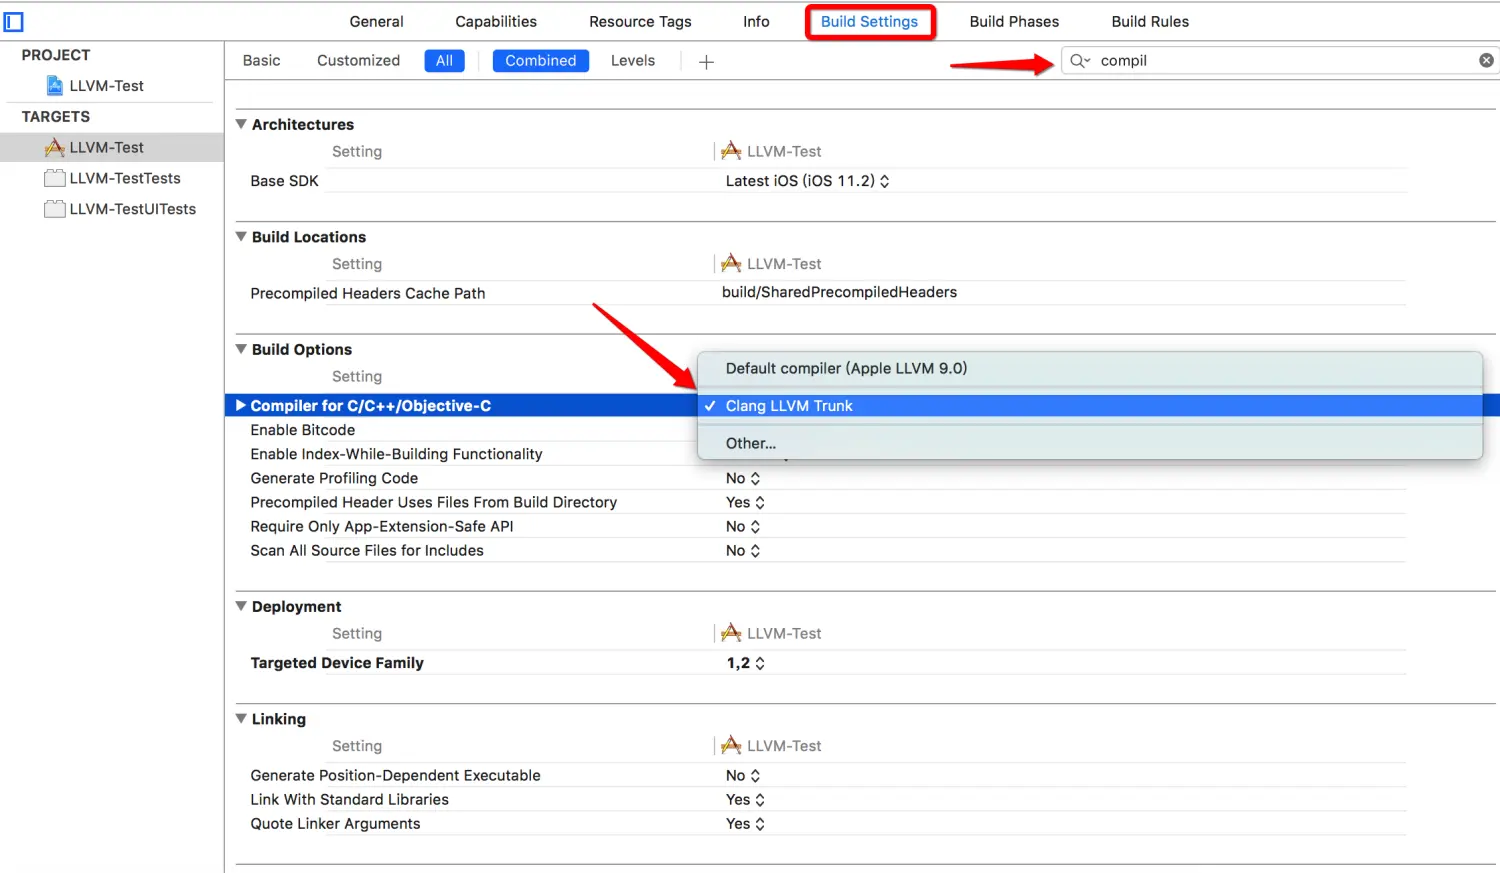
Task: Select the LLVM-Test project in sidebar
Action: pyautogui.click(x=106, y=86)
